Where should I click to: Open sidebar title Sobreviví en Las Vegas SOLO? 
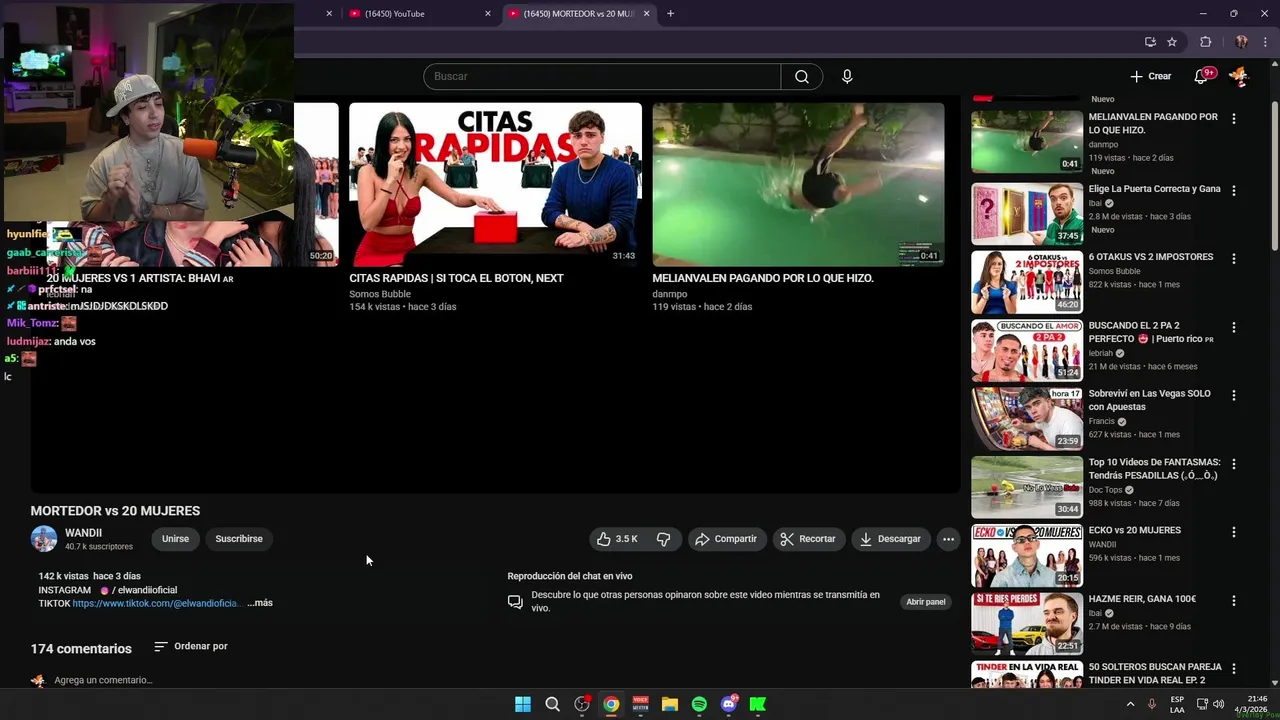pyautogui.click(x=1150, y=400)
